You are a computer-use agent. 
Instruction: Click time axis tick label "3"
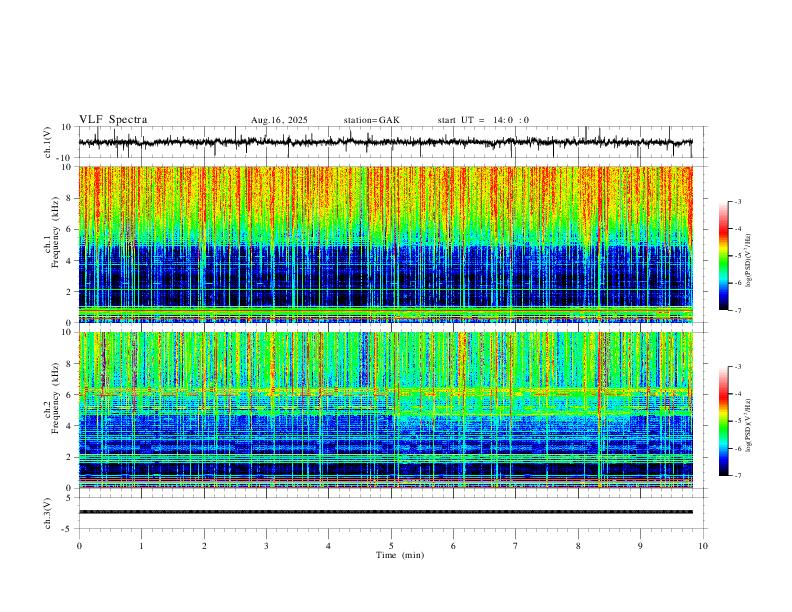tap(266, 546)
